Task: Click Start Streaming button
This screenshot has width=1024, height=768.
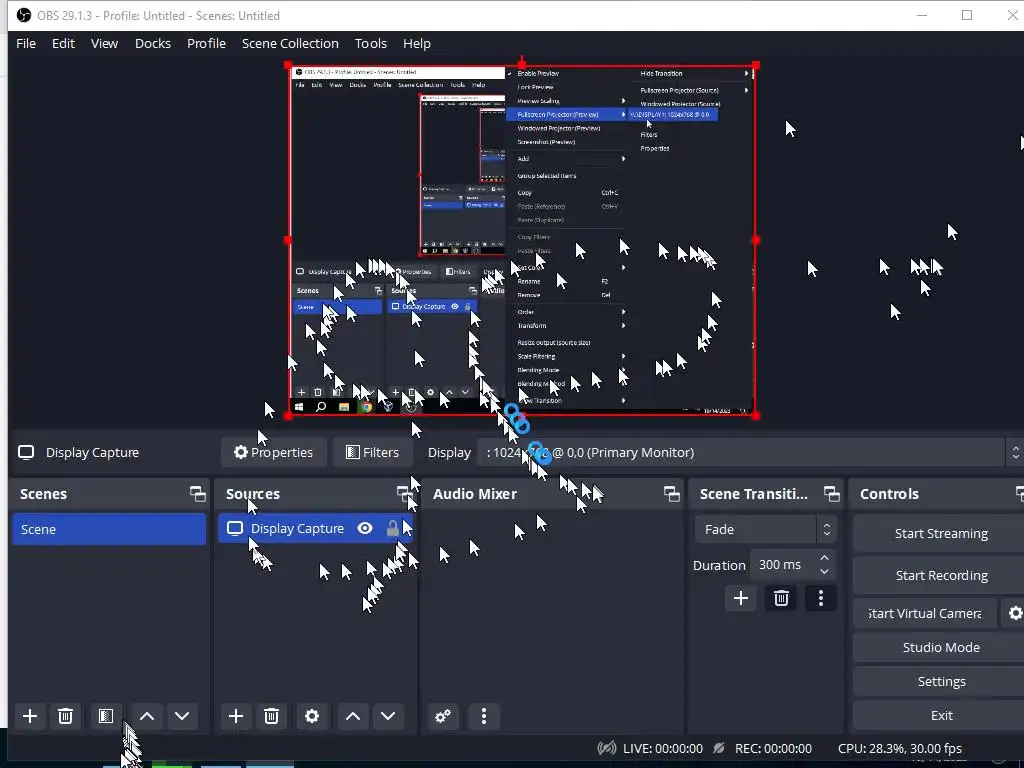Action: pos(940,534)
